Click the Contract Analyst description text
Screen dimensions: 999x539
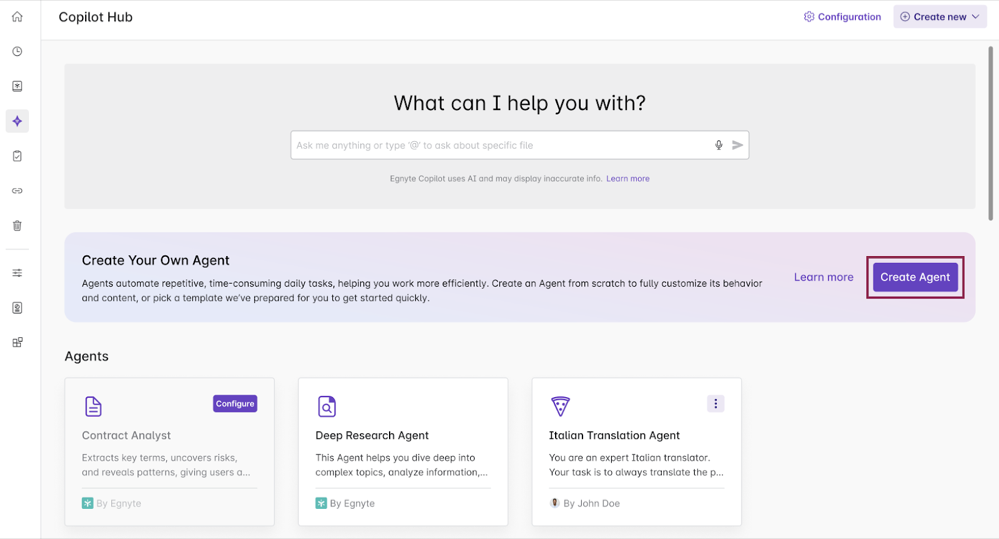click(x=166, y=465)
